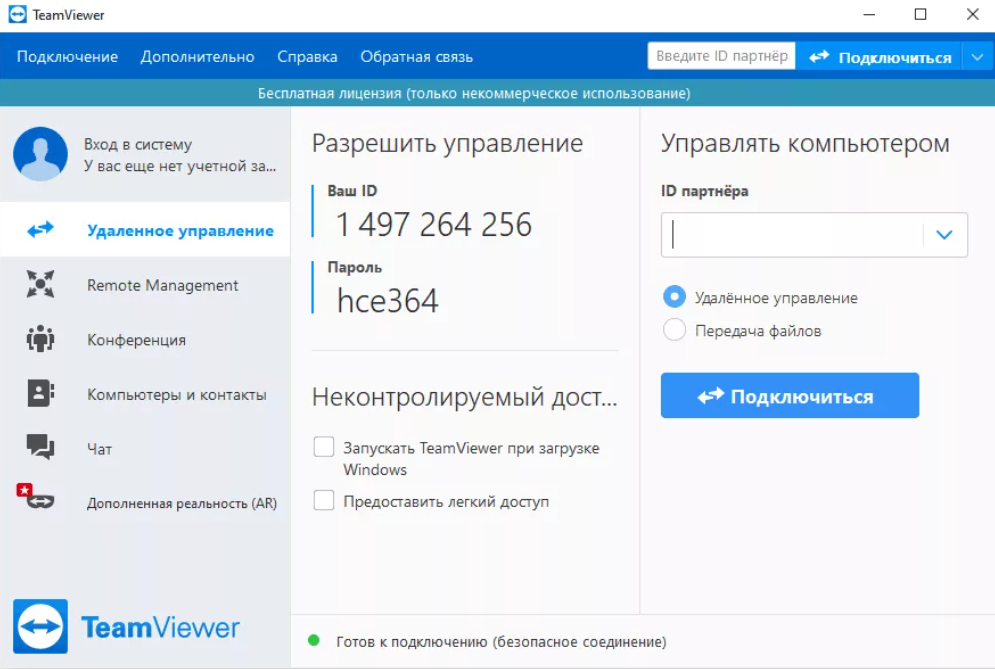Open the Подключение menu
The image size is (995, 669).
67,56
